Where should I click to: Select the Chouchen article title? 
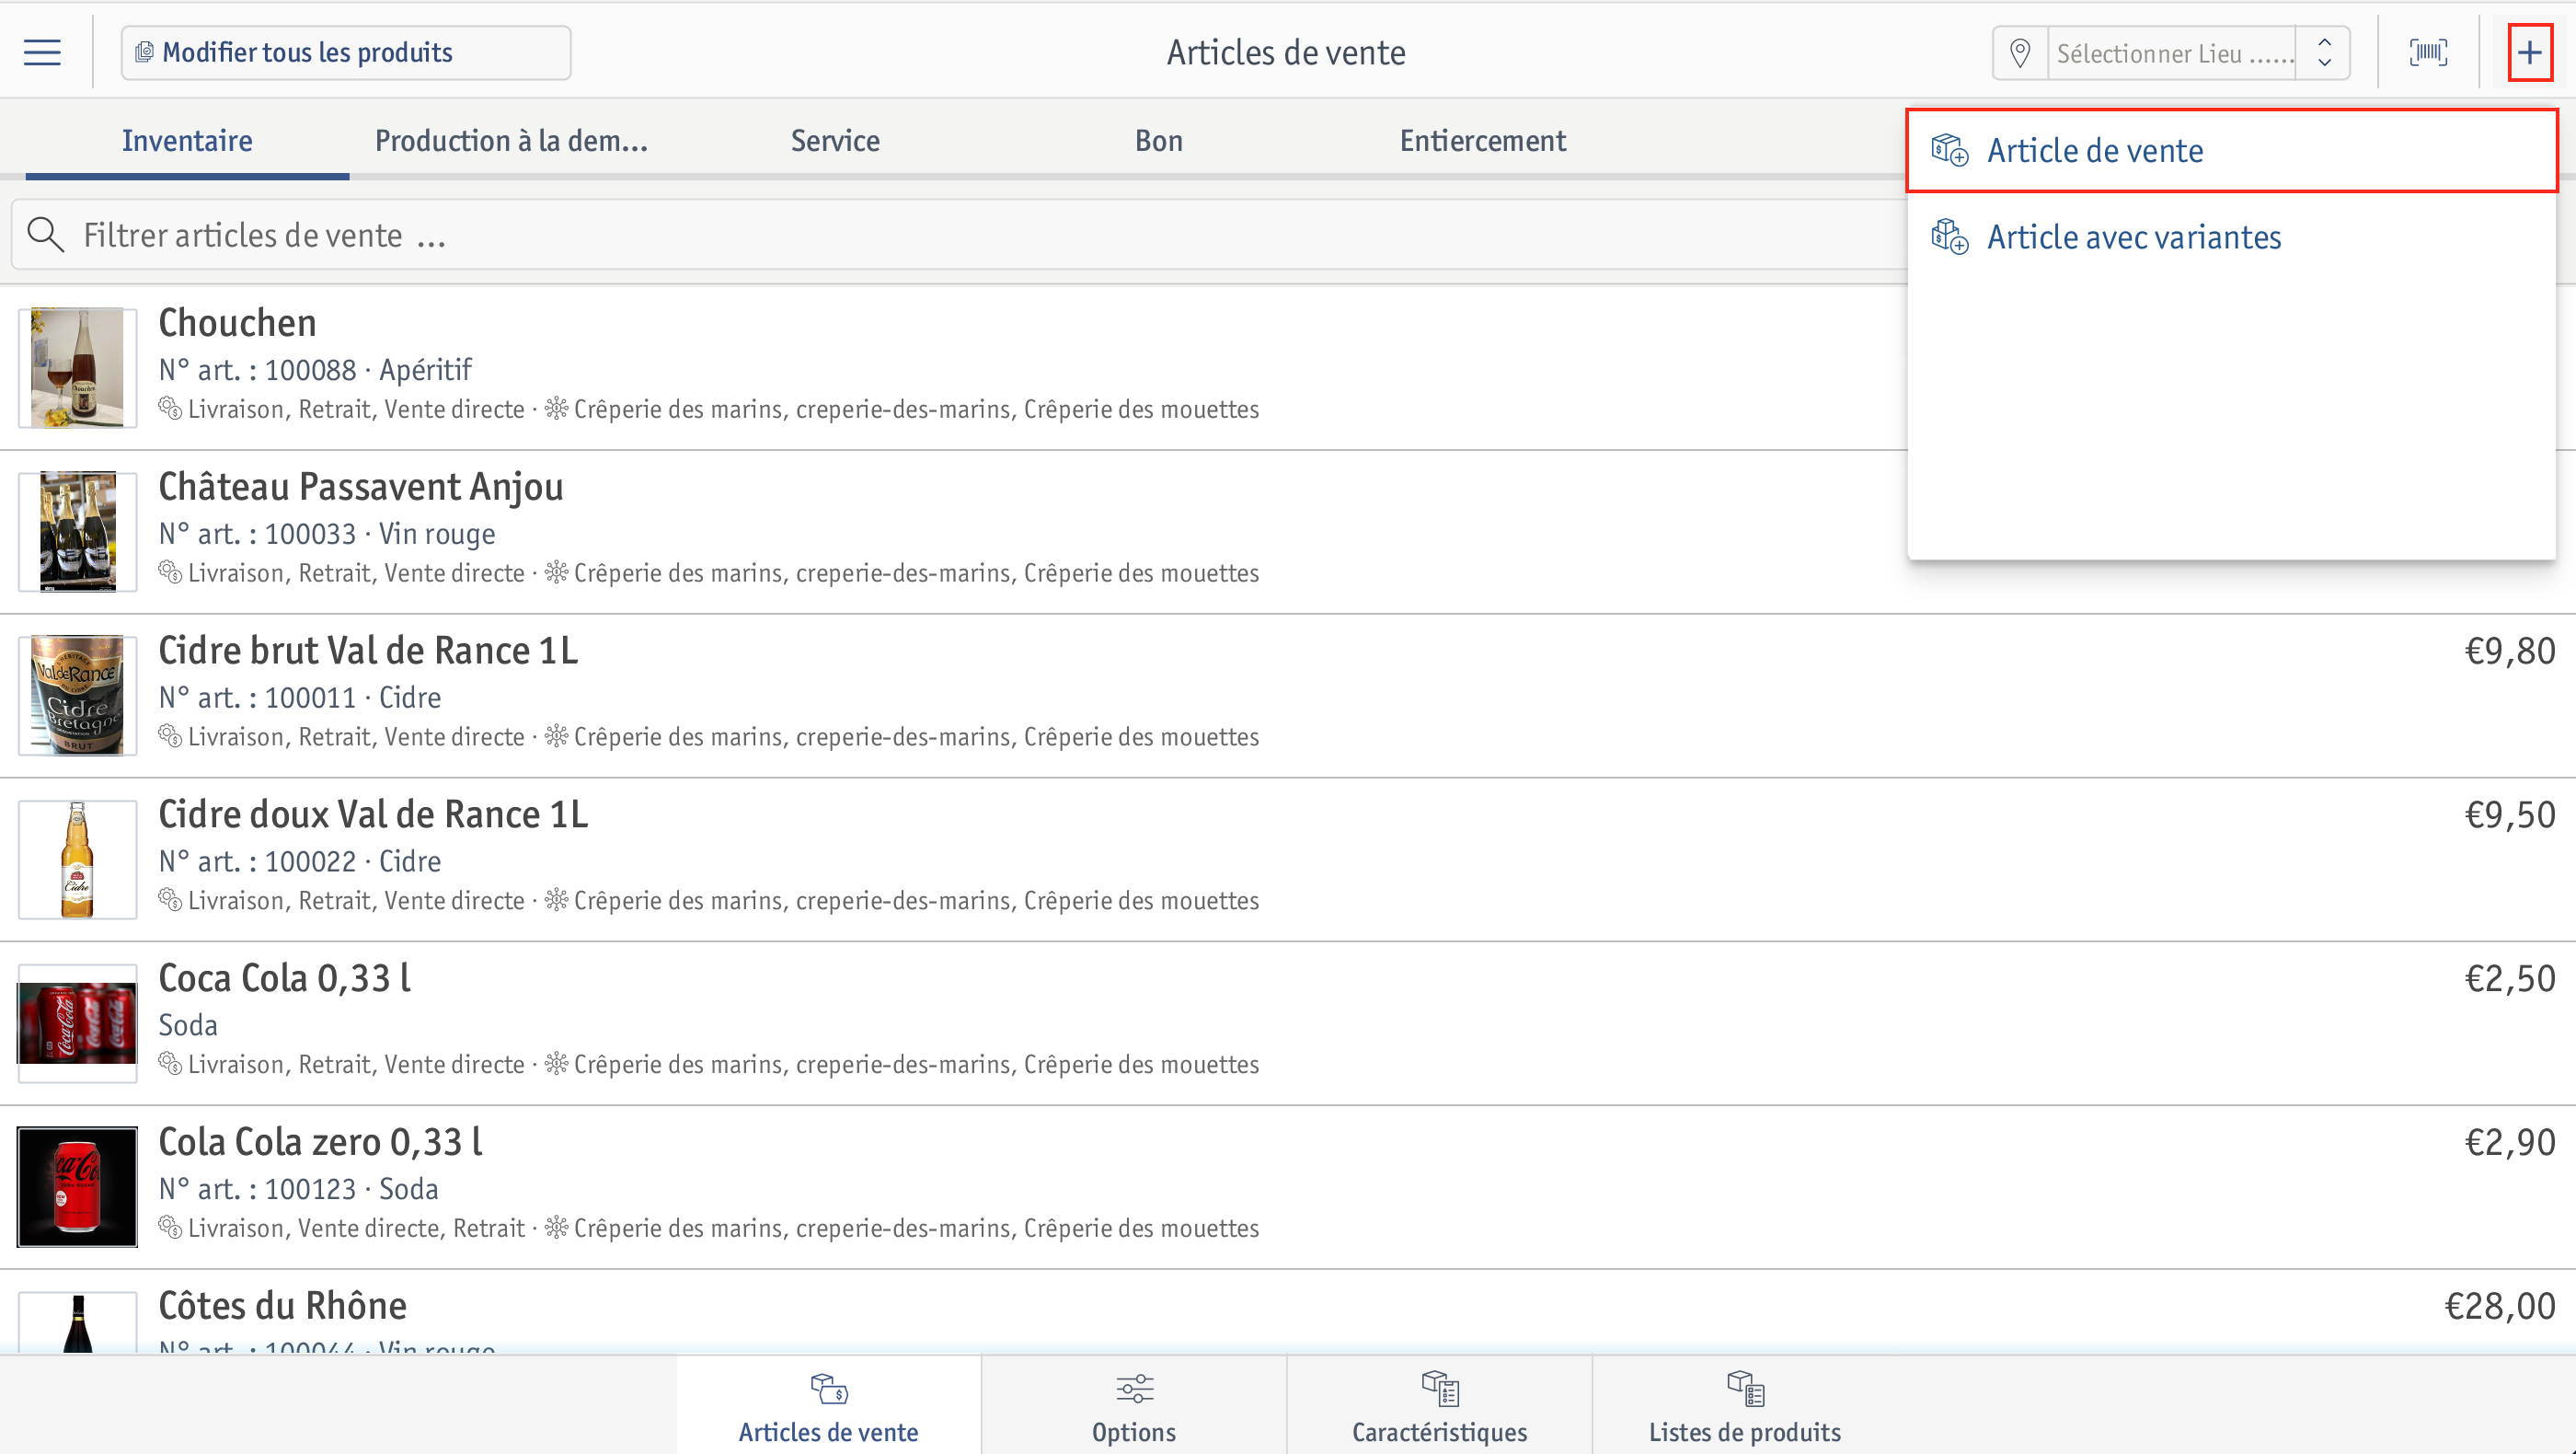(237, 323)
